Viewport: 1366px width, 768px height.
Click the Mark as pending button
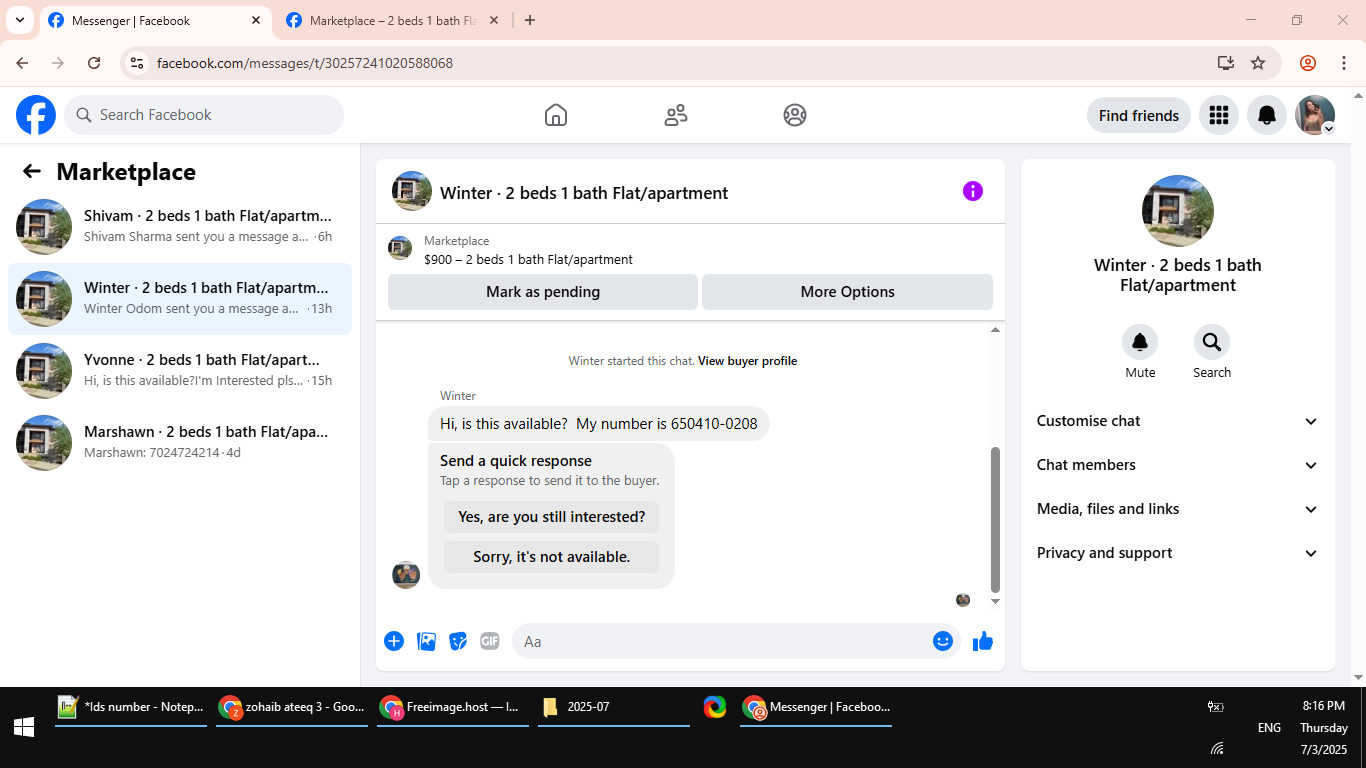543,292
